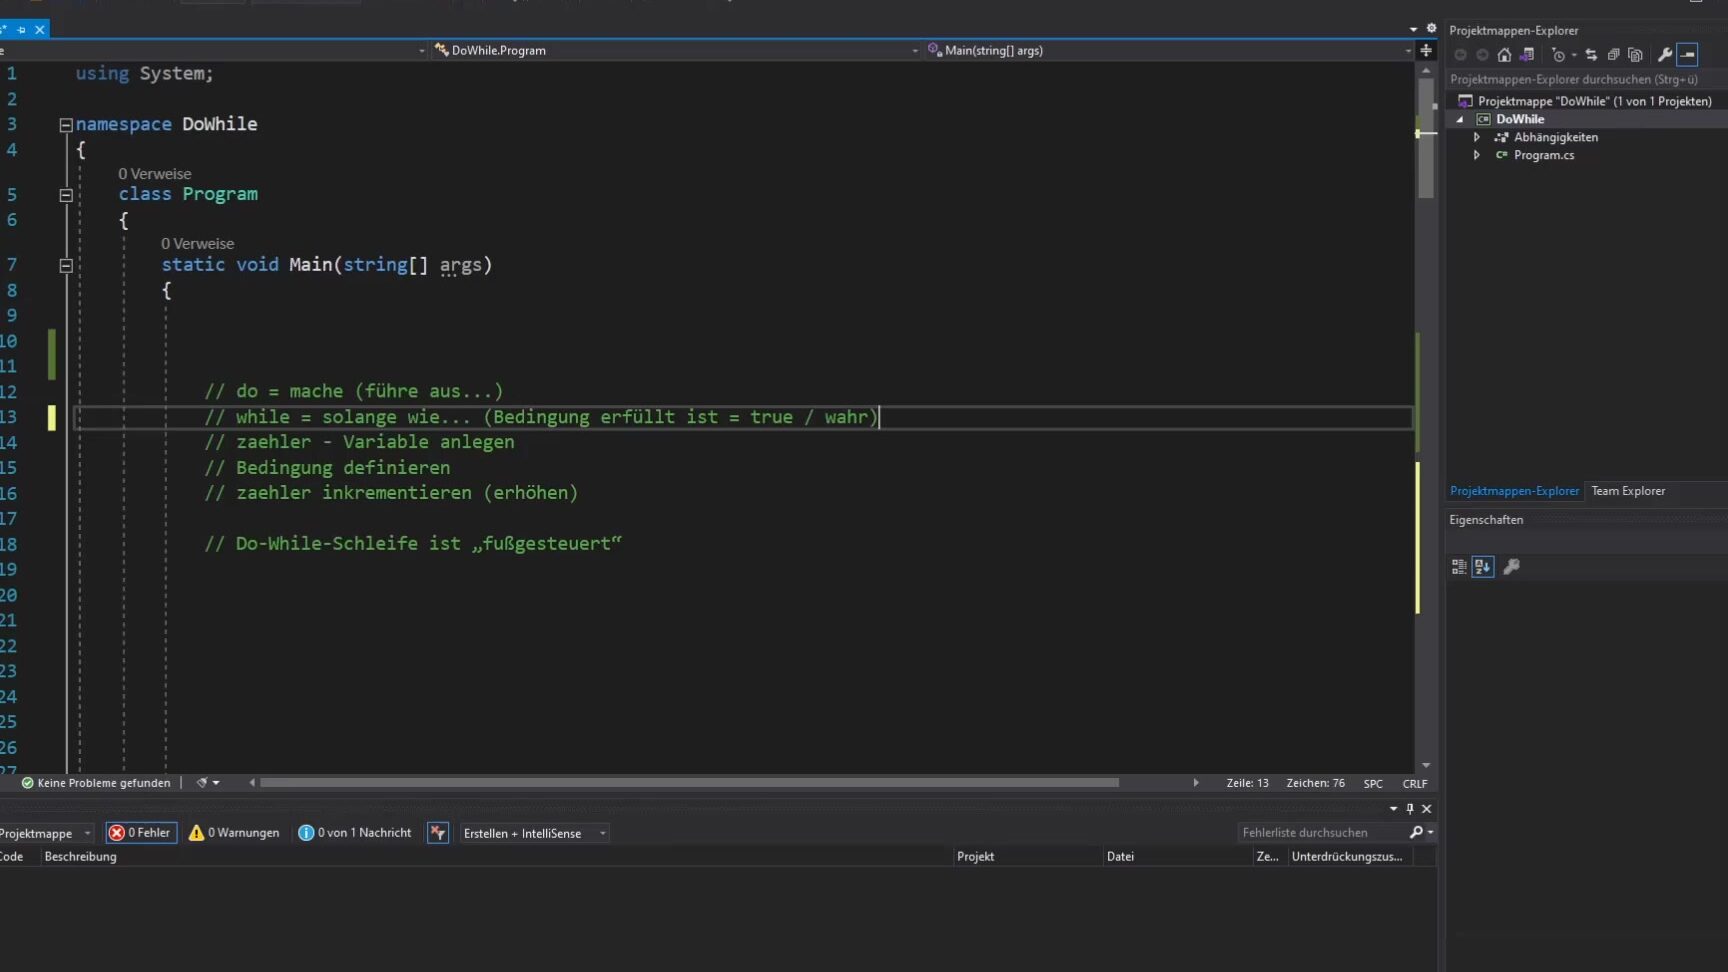The width and height of the screenshot is (1728, 972).
Task: Click horizontal scrollbar right arrow
Action: tap(1196, 783)
